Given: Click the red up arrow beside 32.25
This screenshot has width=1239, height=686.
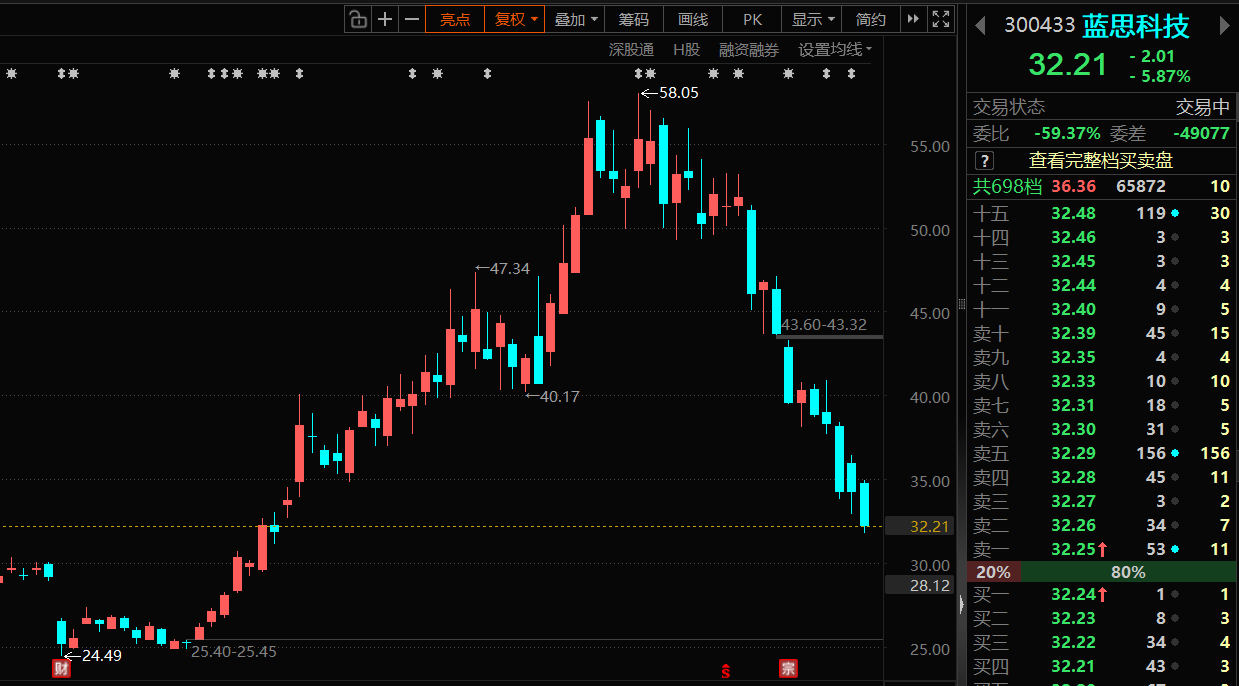Looking at the screenshot, I should coord(1102,549).
